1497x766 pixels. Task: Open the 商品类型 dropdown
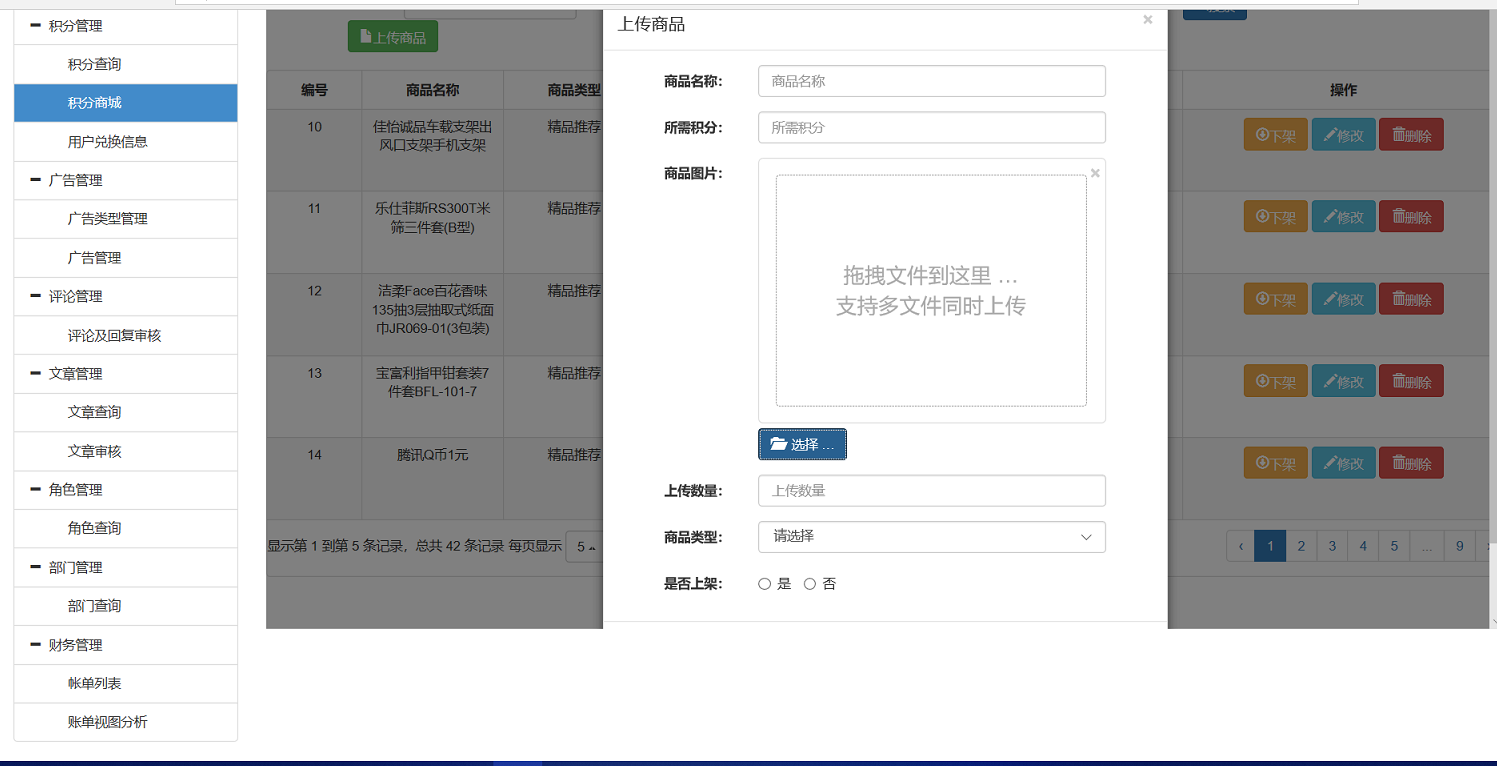click(x=931, y=537)
